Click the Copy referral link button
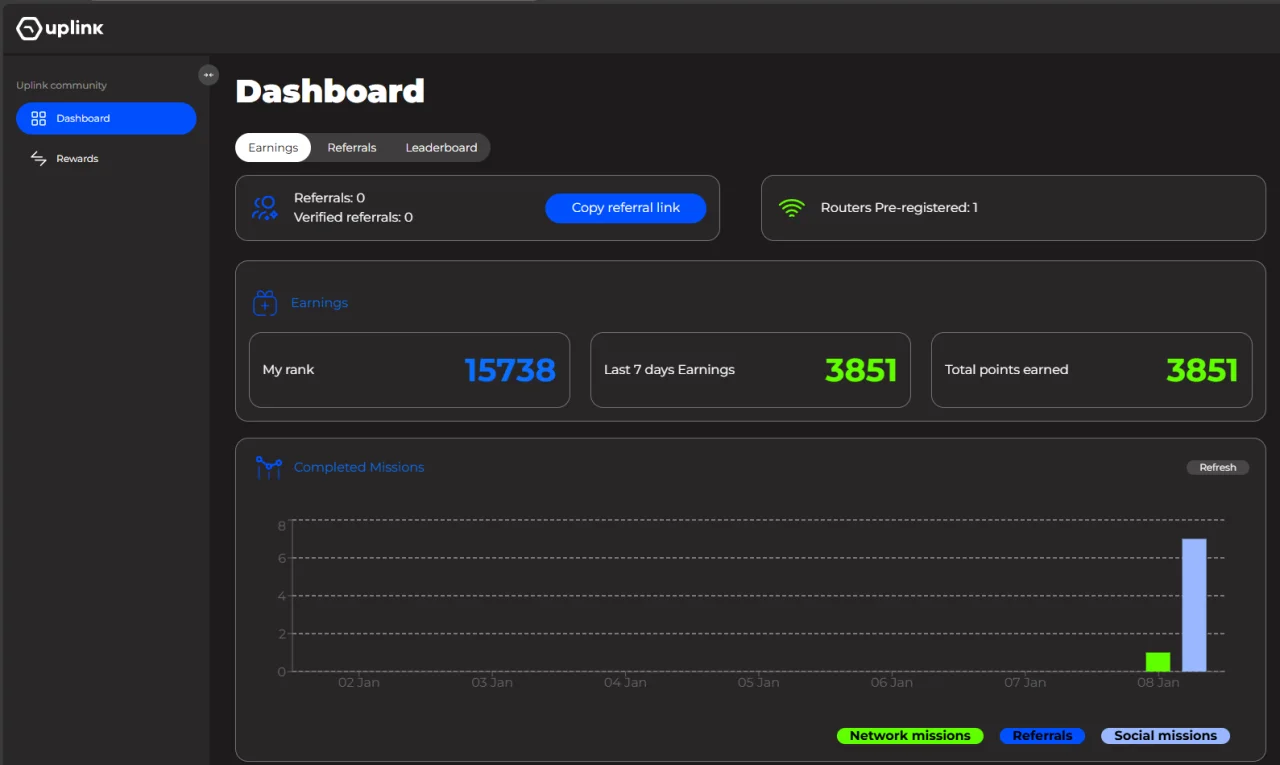 626,208
